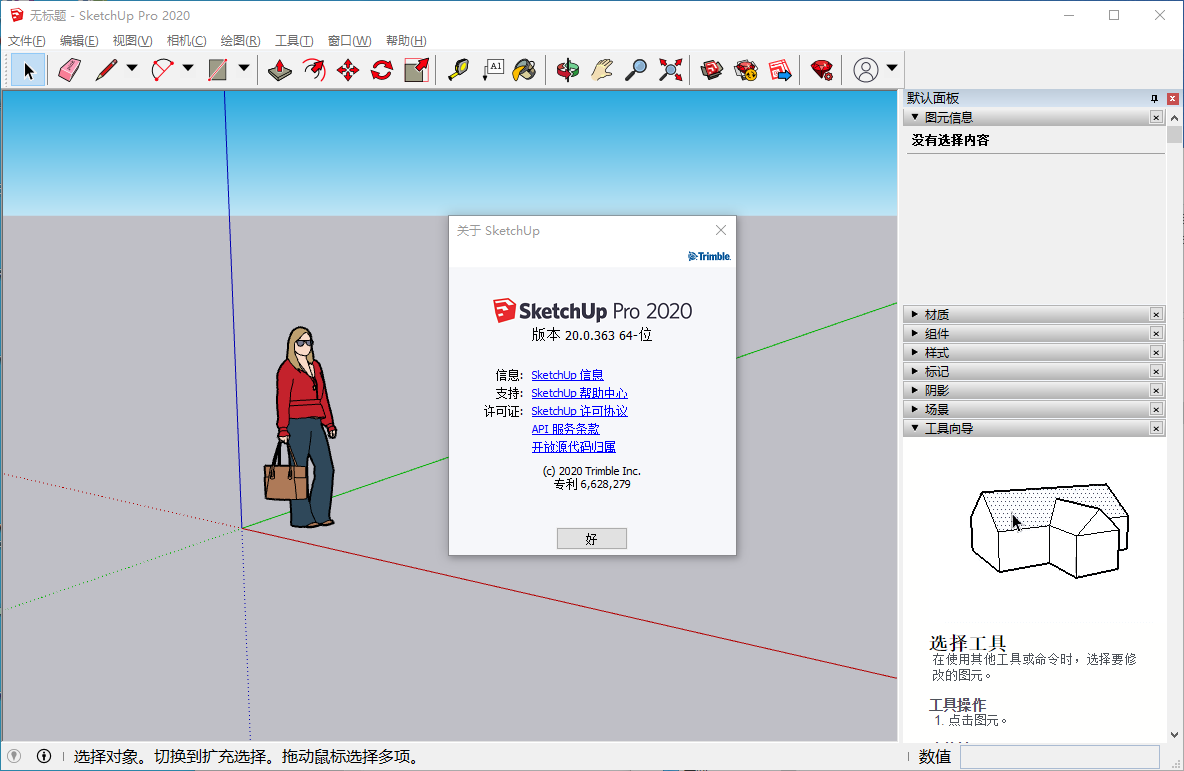Select the Eraser tool in the toolbar
This screenshot has width=1184, height=771.
click(69, 70)
